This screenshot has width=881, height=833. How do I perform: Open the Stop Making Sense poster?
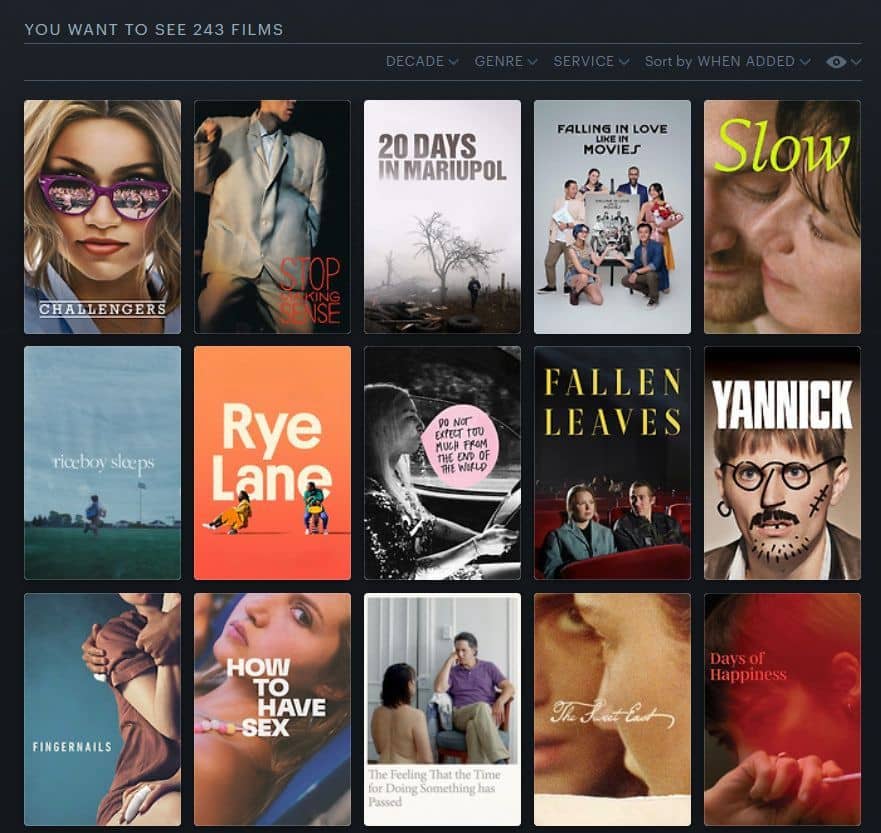tap(273, 217)
